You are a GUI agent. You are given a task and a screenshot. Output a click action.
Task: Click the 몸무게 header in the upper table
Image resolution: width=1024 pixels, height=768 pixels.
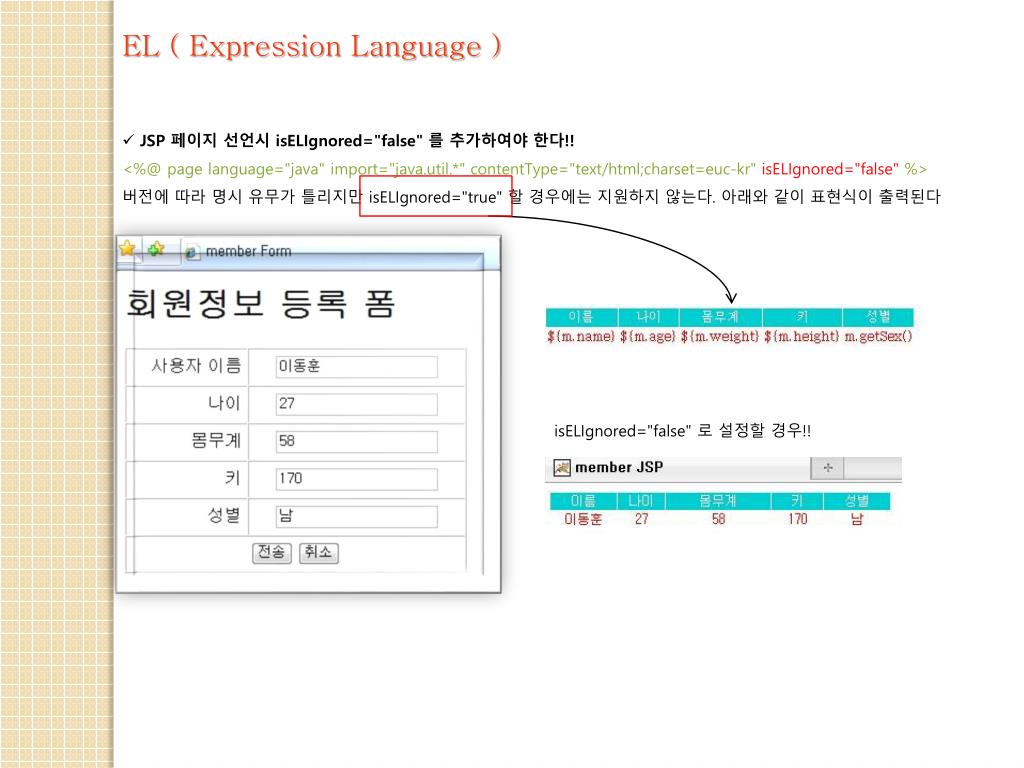click(x=720, y=317)
